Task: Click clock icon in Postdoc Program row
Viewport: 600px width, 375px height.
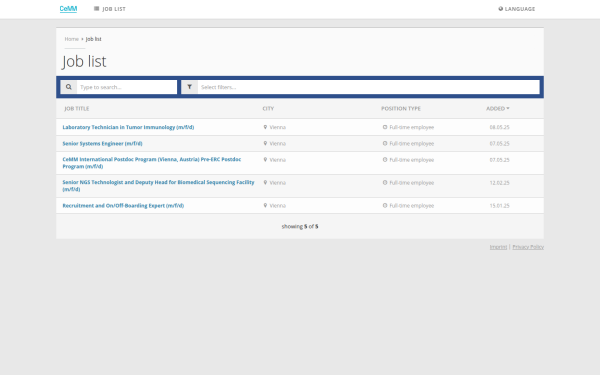Action: click(x=385, y=160)
